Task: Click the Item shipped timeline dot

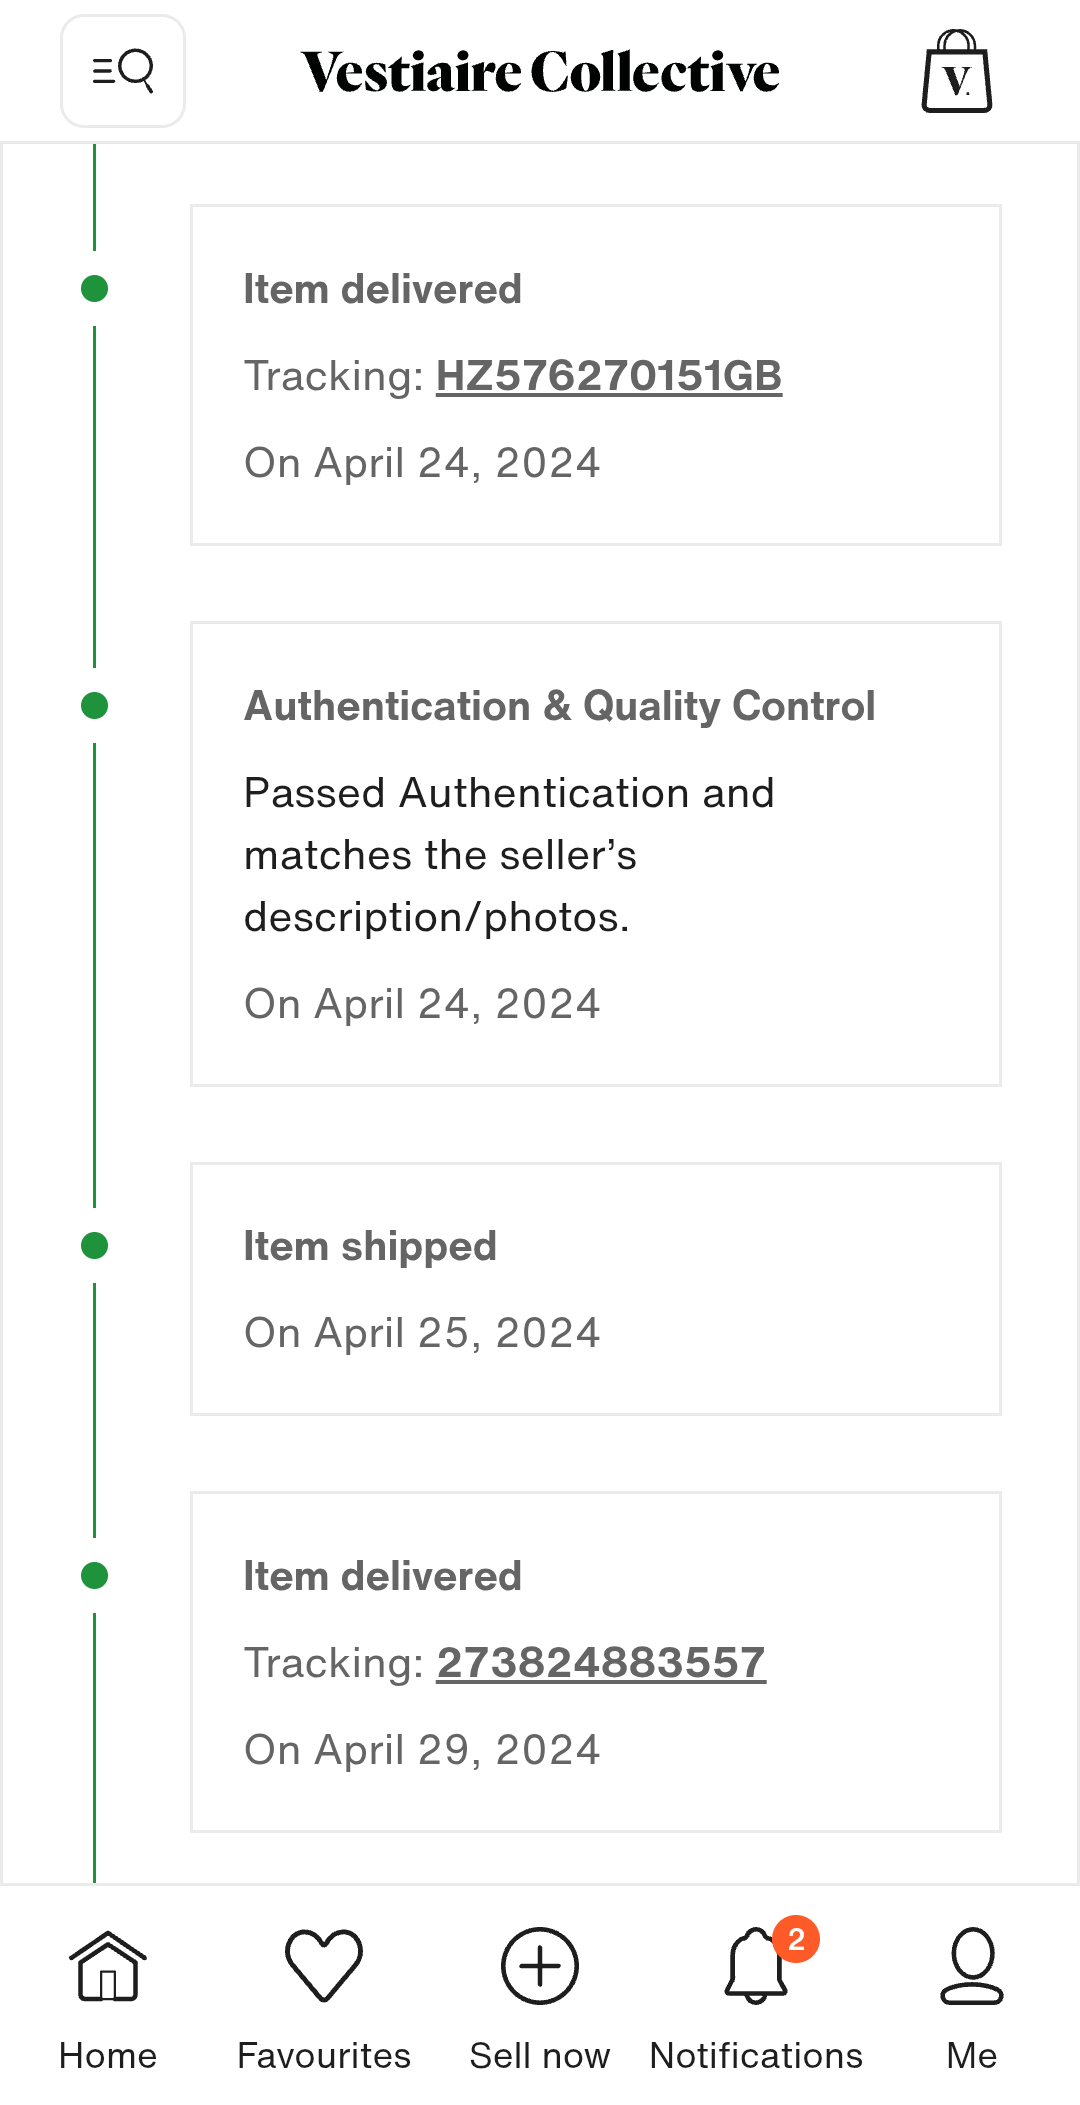Action: coord(95,1246)
